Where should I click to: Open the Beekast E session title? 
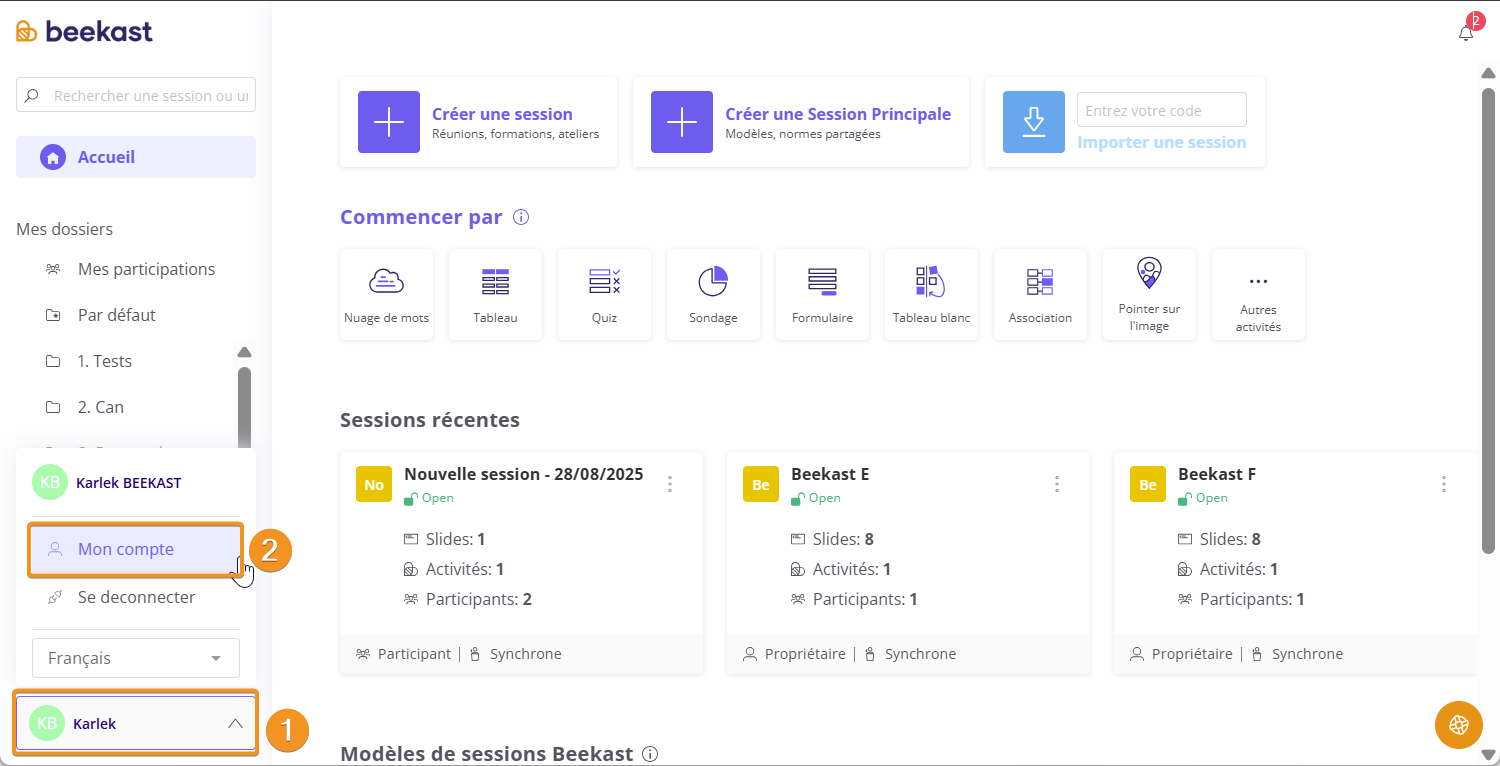pyautogui.click(x=830, y=474)
